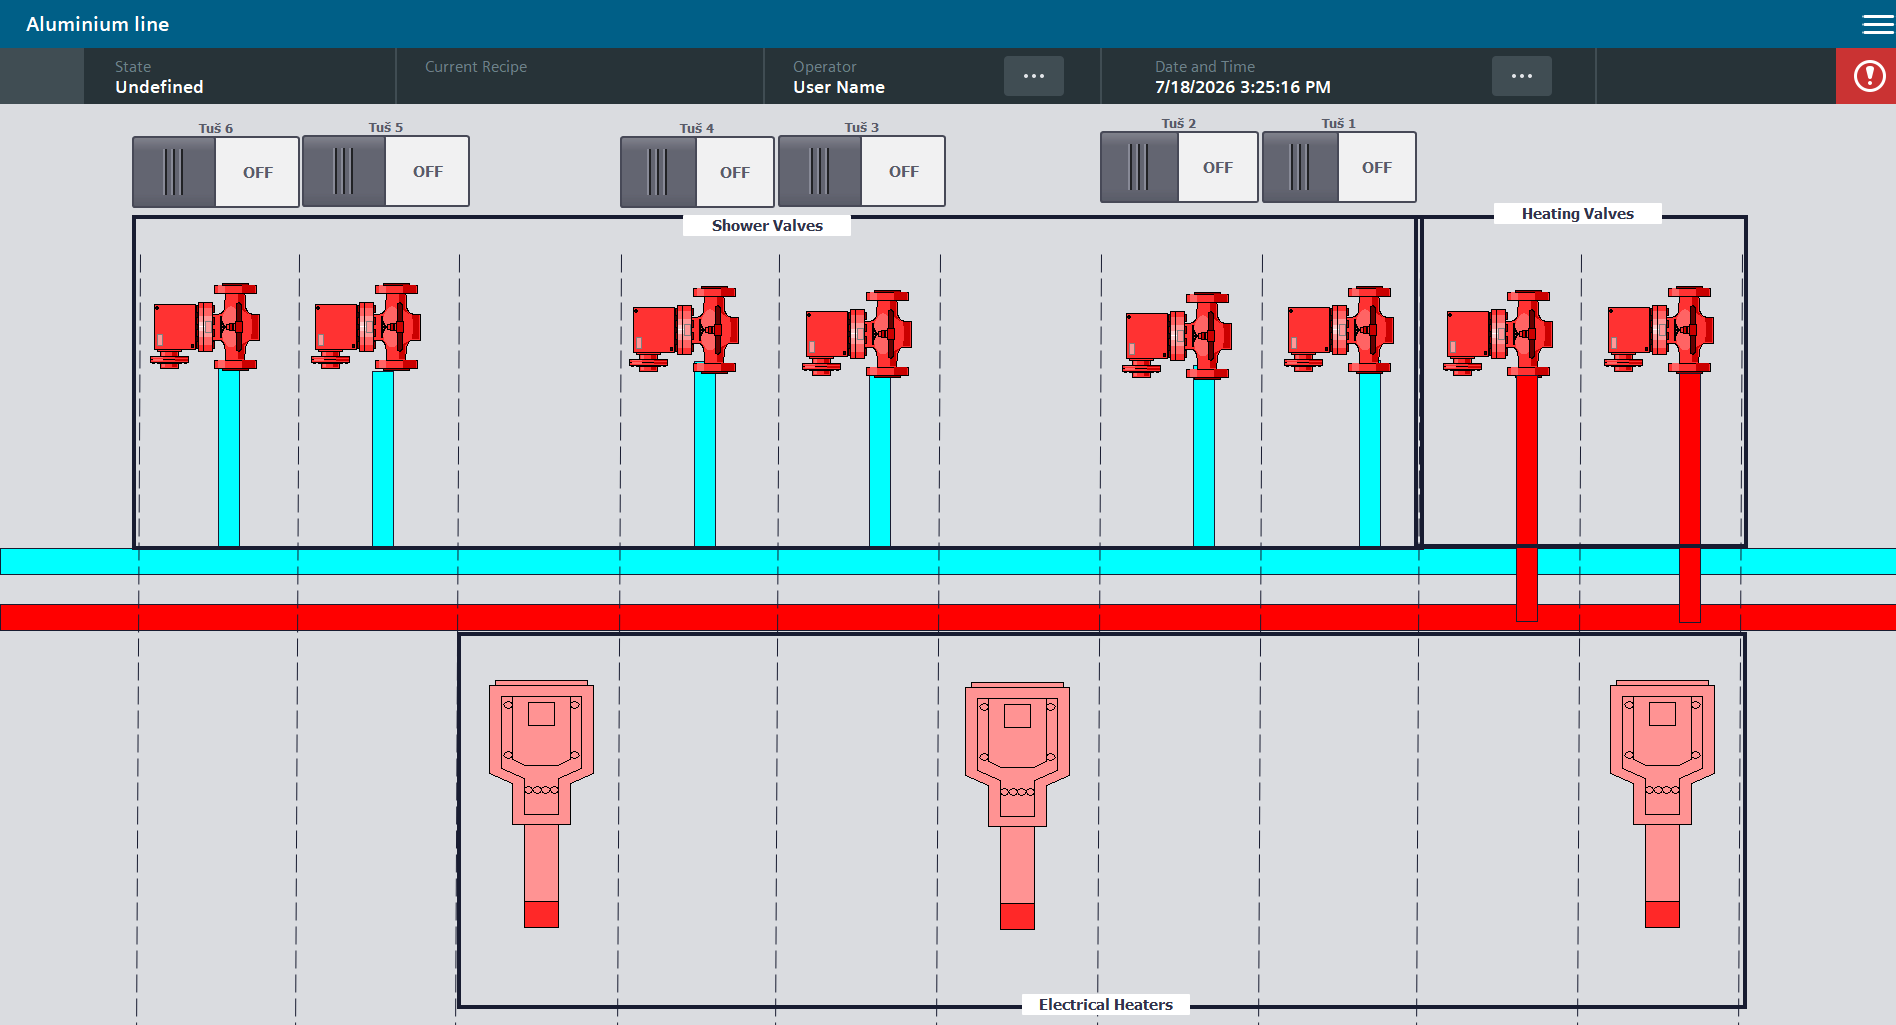1896x1025 pixels.
Task: Click the Electrical Heaters group label
Action: coord(1106,1005)
